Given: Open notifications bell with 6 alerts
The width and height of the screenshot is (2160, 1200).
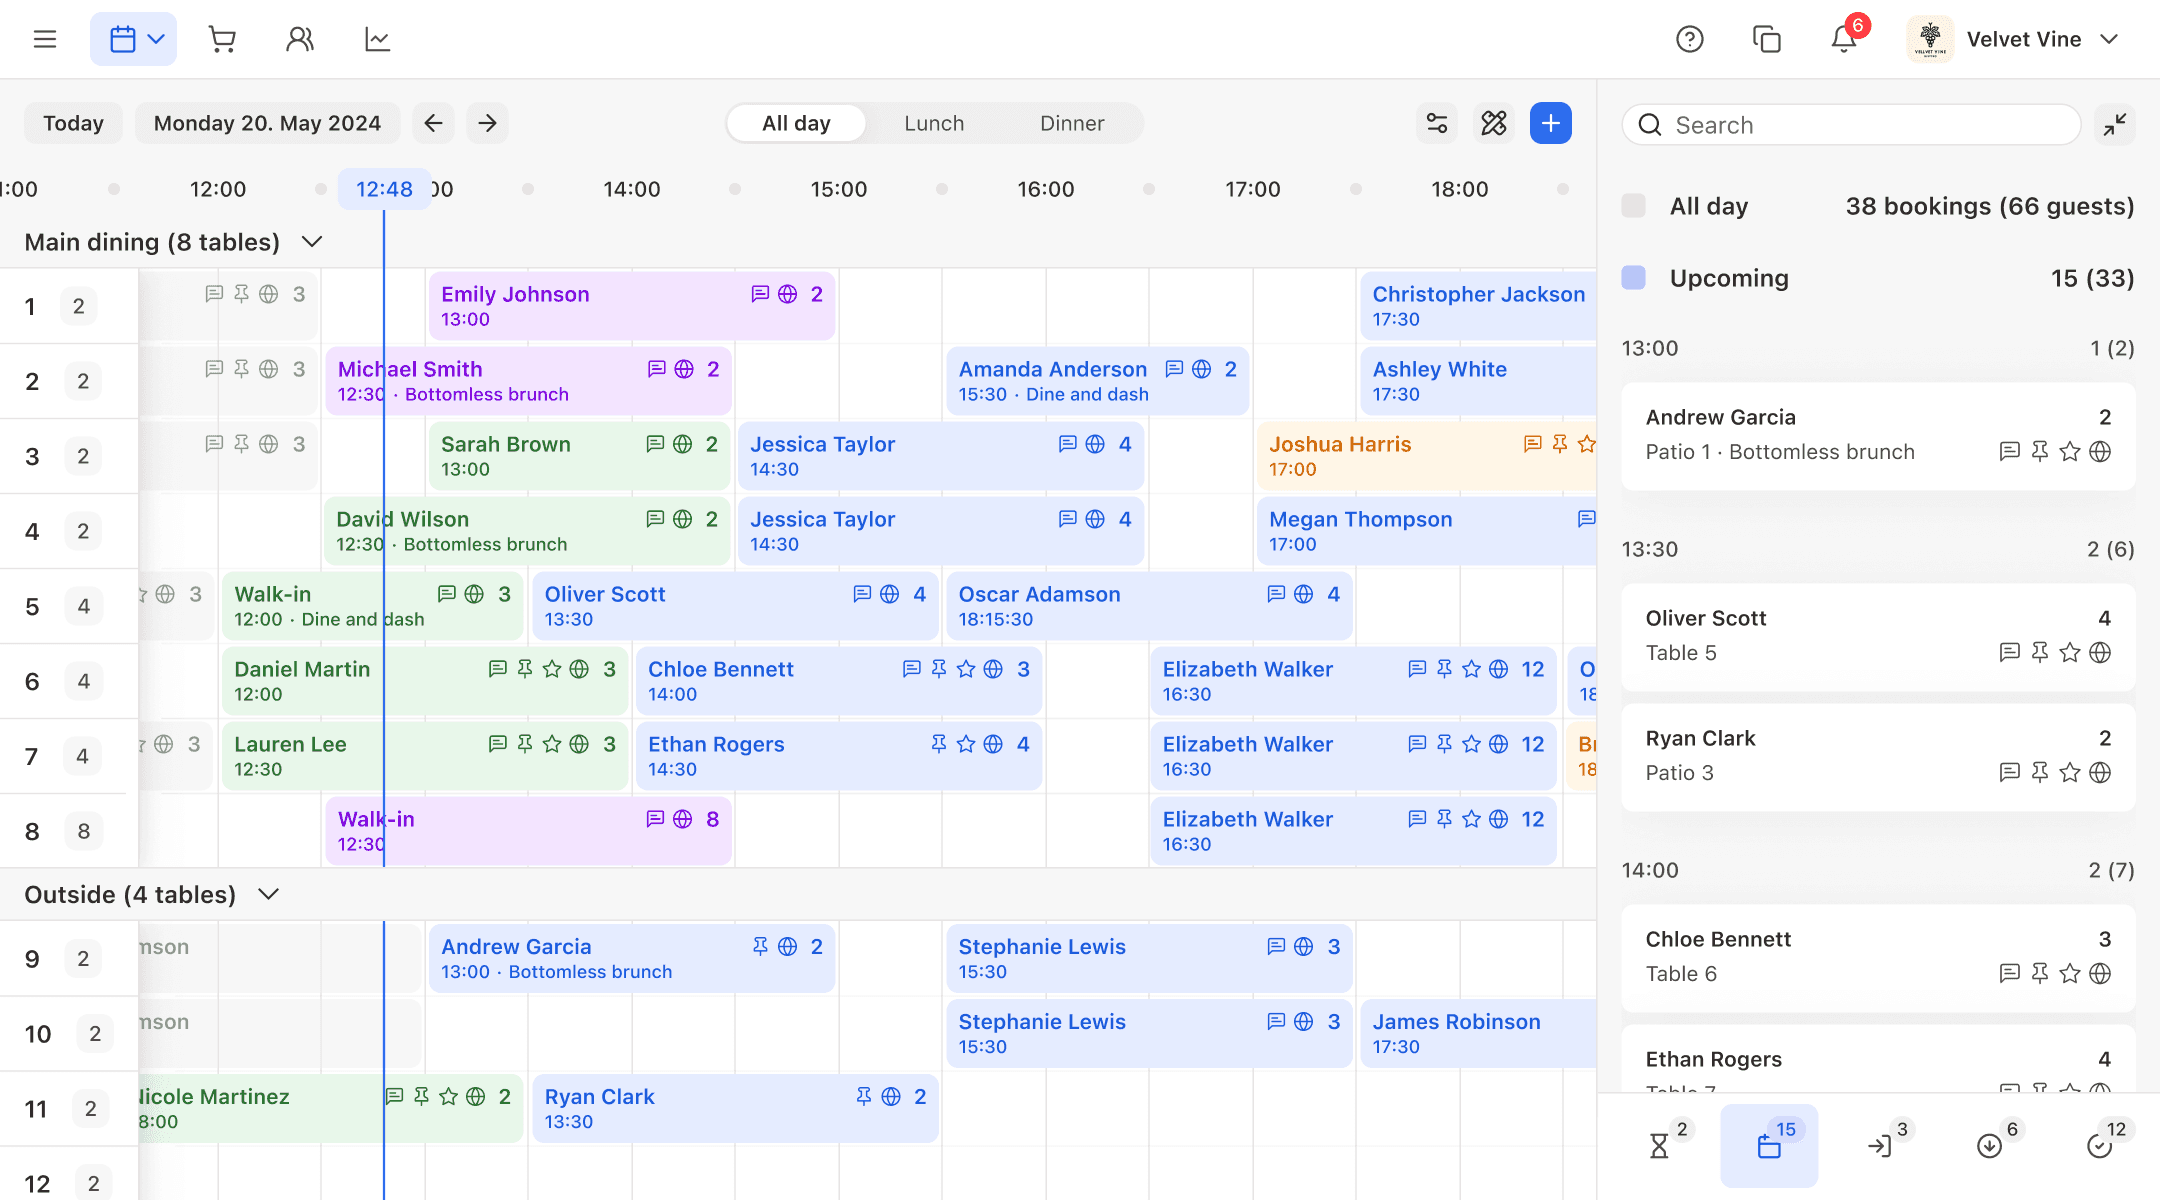Looking at the screenshot, I should pos(1844,39).
